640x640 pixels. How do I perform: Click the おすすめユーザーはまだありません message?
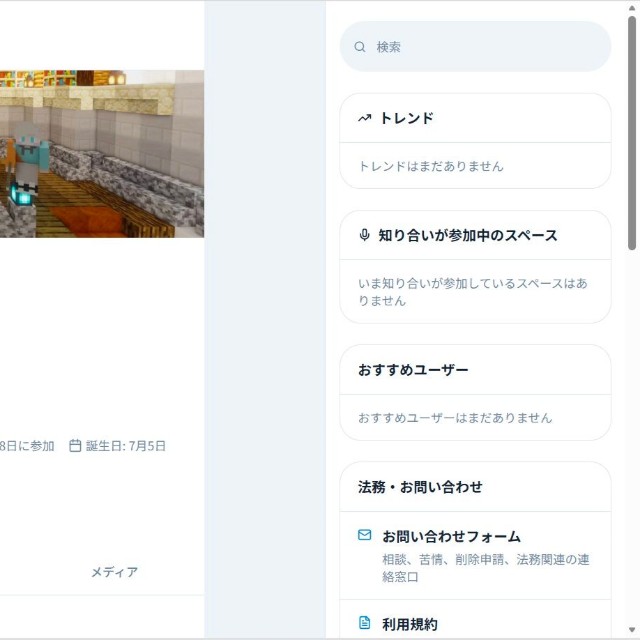click(x=455, y=418)
